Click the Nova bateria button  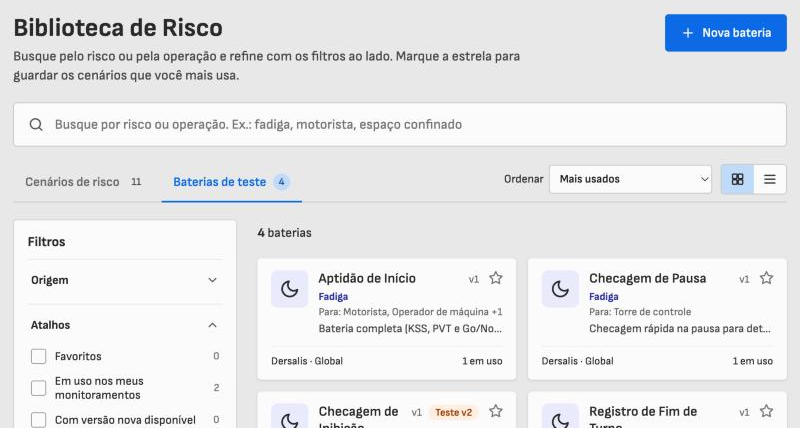726,33
